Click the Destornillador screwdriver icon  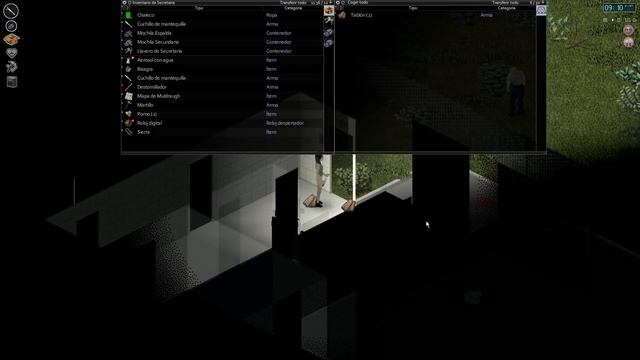129,87
